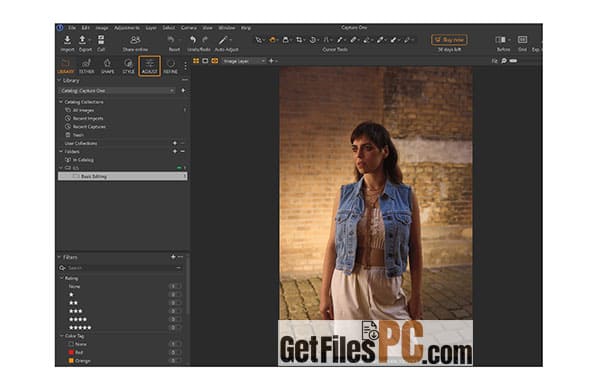Image resolution: width=600 pixels, height=390 pixels.
Task: Select the Basic Editing folder
Action: (x=122, y=176)
